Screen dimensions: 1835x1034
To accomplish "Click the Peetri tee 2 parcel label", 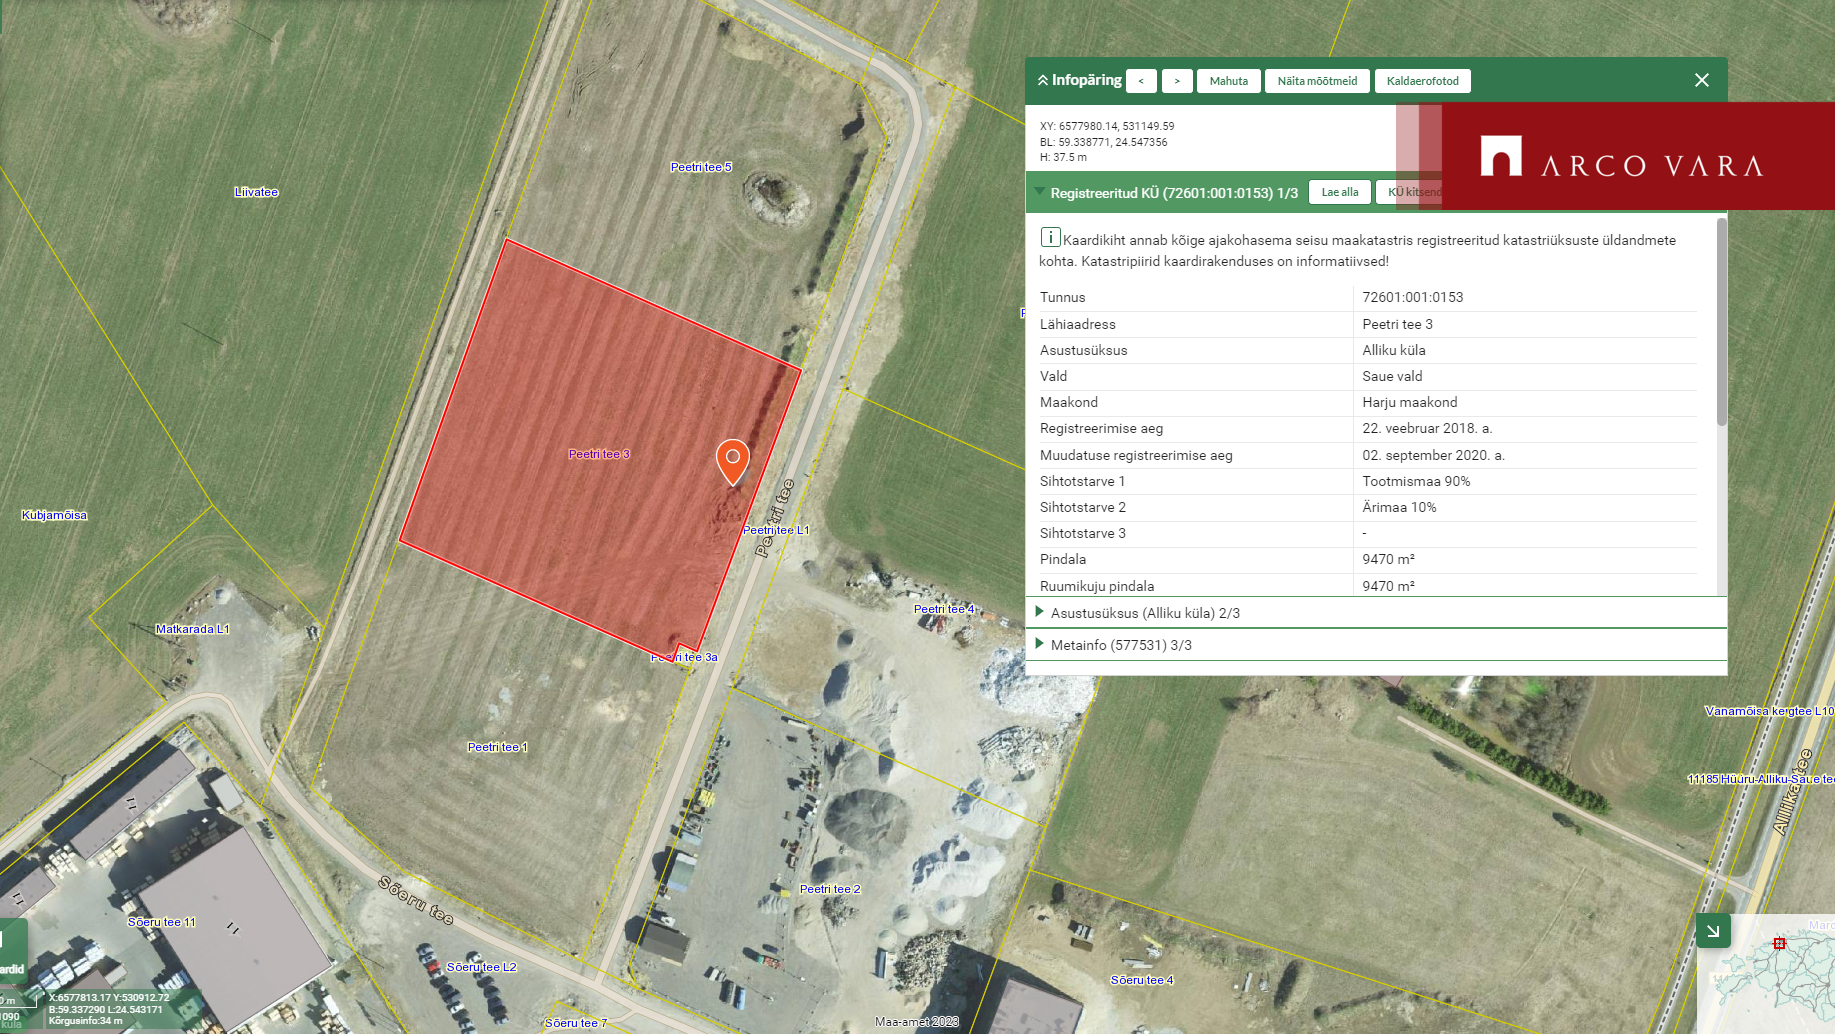I will click(x=830, y=889).
